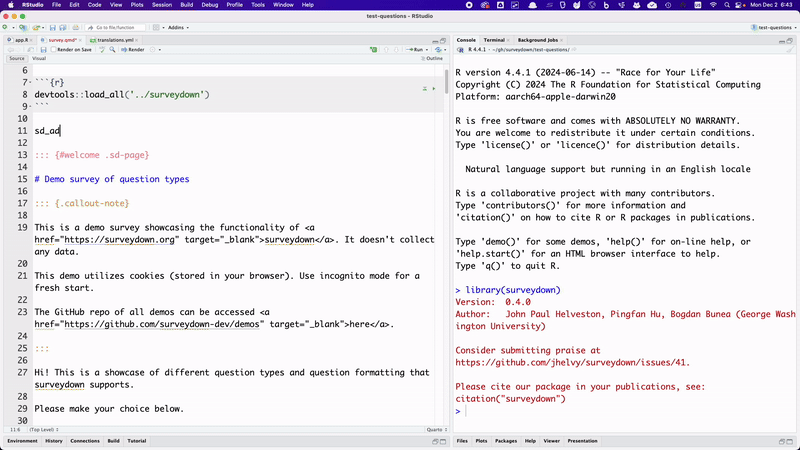
Task: Click the render settings gear icon
Action: pyautogui.click(x=153, y=49)
